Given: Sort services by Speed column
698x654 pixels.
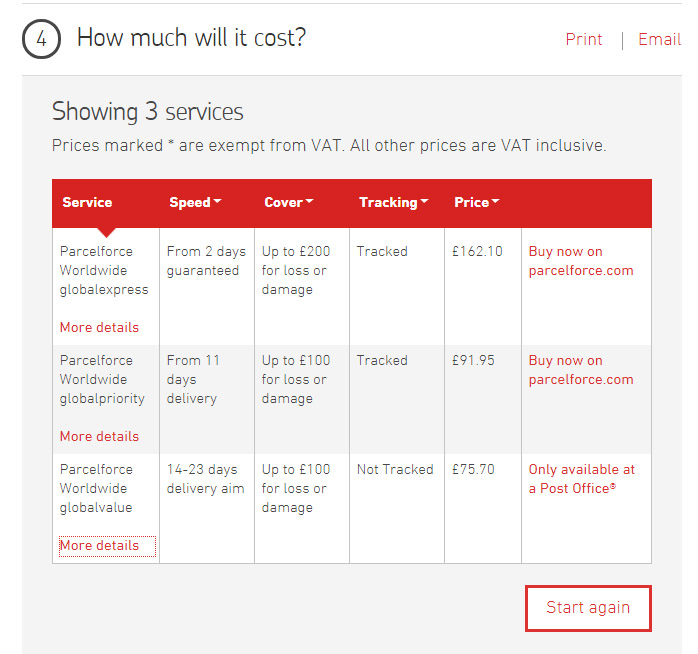Looking at the screenshot, I should [195, 202].
